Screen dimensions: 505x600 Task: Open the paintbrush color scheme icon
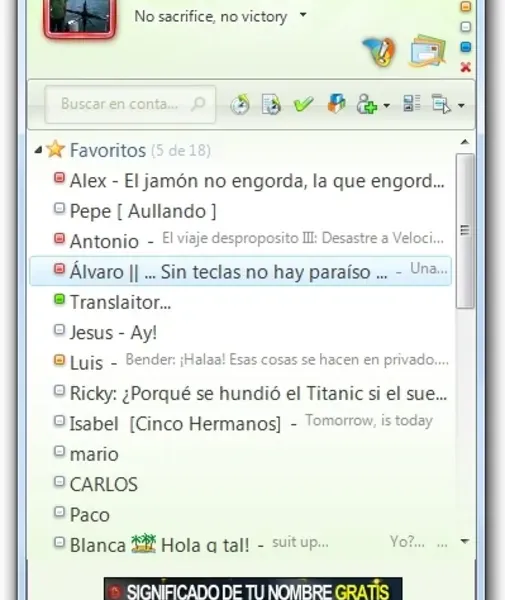point(379,51)
